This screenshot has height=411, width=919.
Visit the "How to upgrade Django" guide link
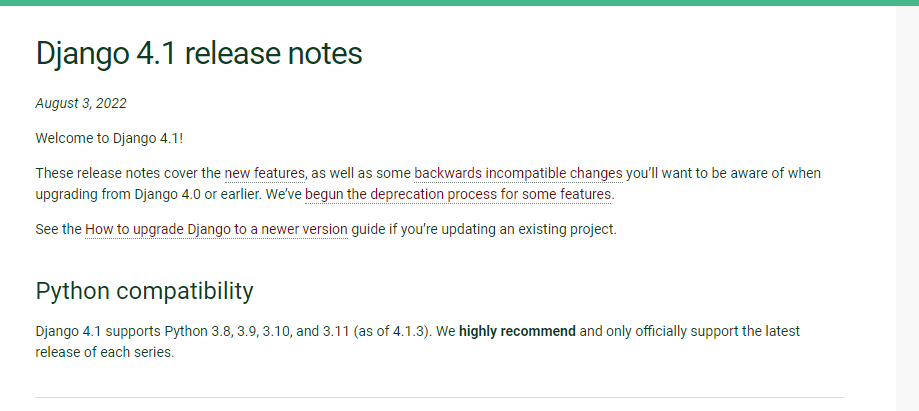coord(216,229)
